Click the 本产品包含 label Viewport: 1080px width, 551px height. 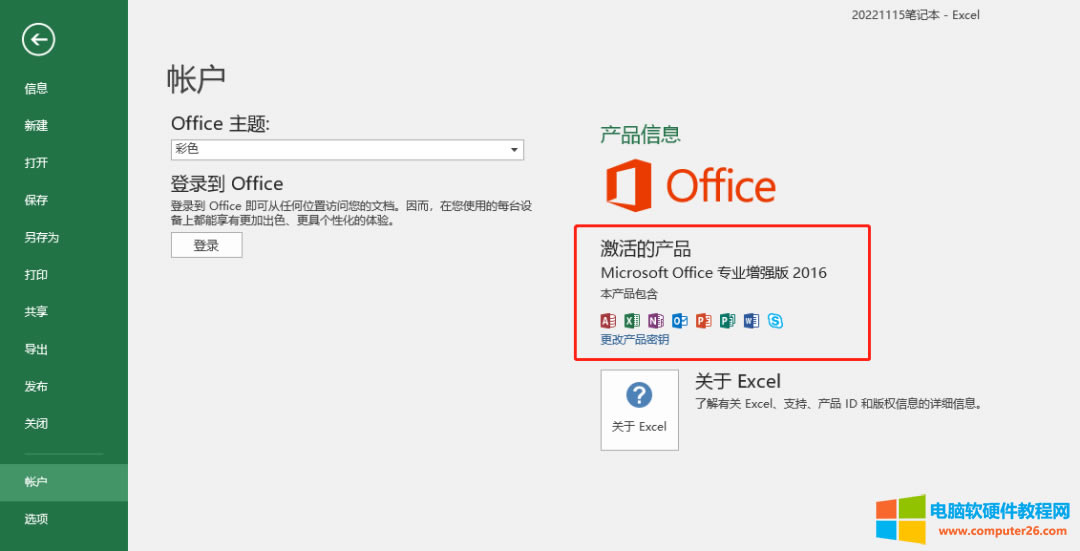(629, 294)
